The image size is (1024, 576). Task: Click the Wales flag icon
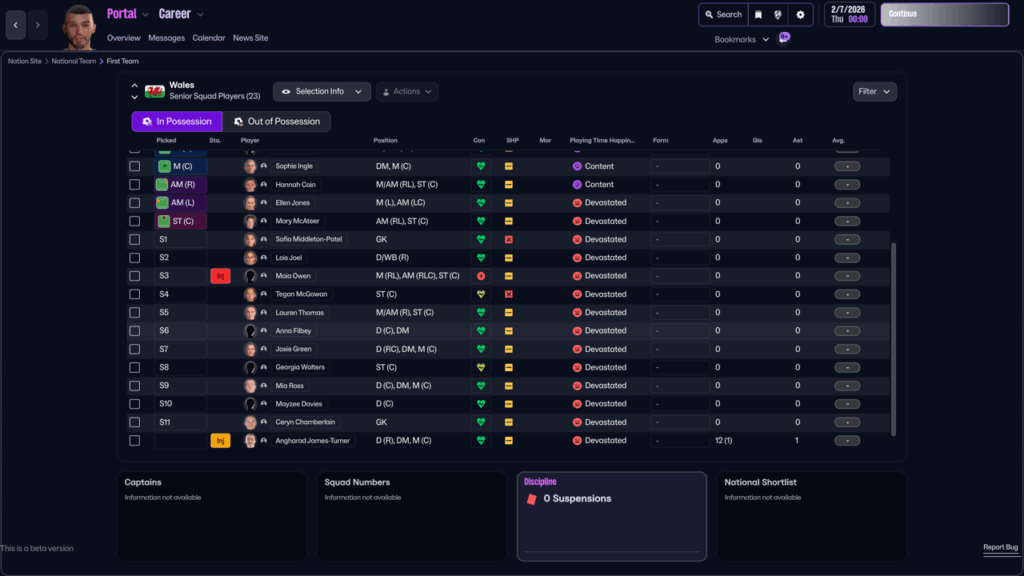coord(155,91)
